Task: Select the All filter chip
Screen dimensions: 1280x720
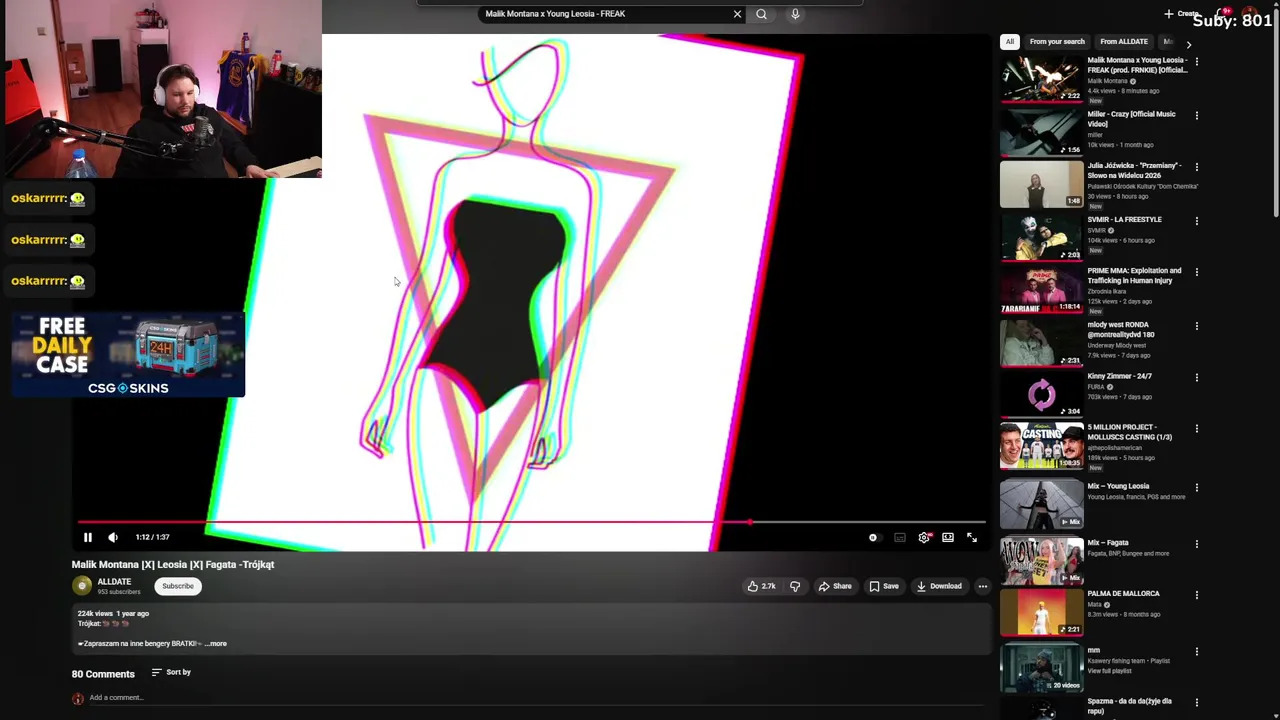Action: coord(1010,42)
